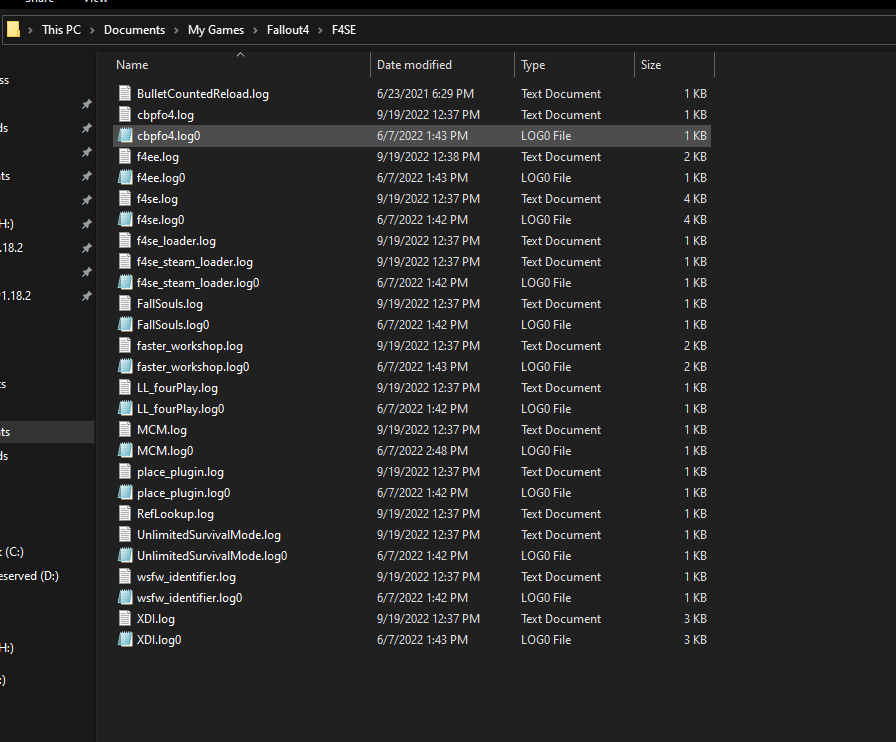This screenshot has width=896, height=742.
Task: Click the f4ee.log file icon
Action: click(125, 157)
